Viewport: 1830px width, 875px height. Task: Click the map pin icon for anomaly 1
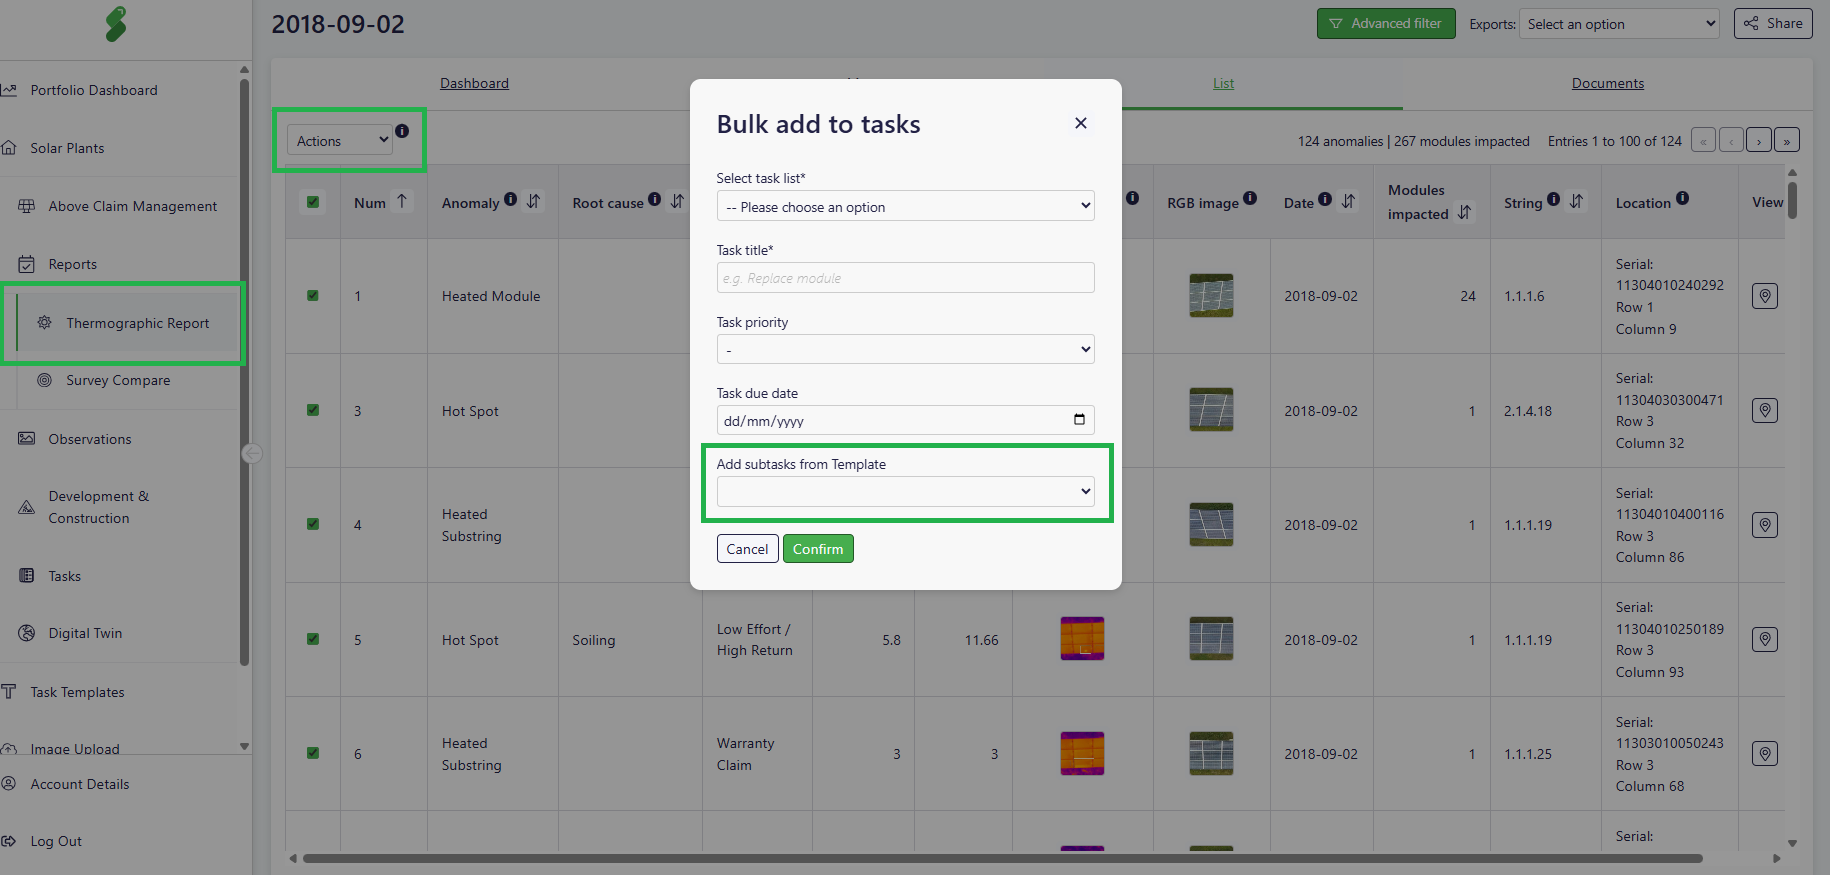click(x=1765, y=296)
